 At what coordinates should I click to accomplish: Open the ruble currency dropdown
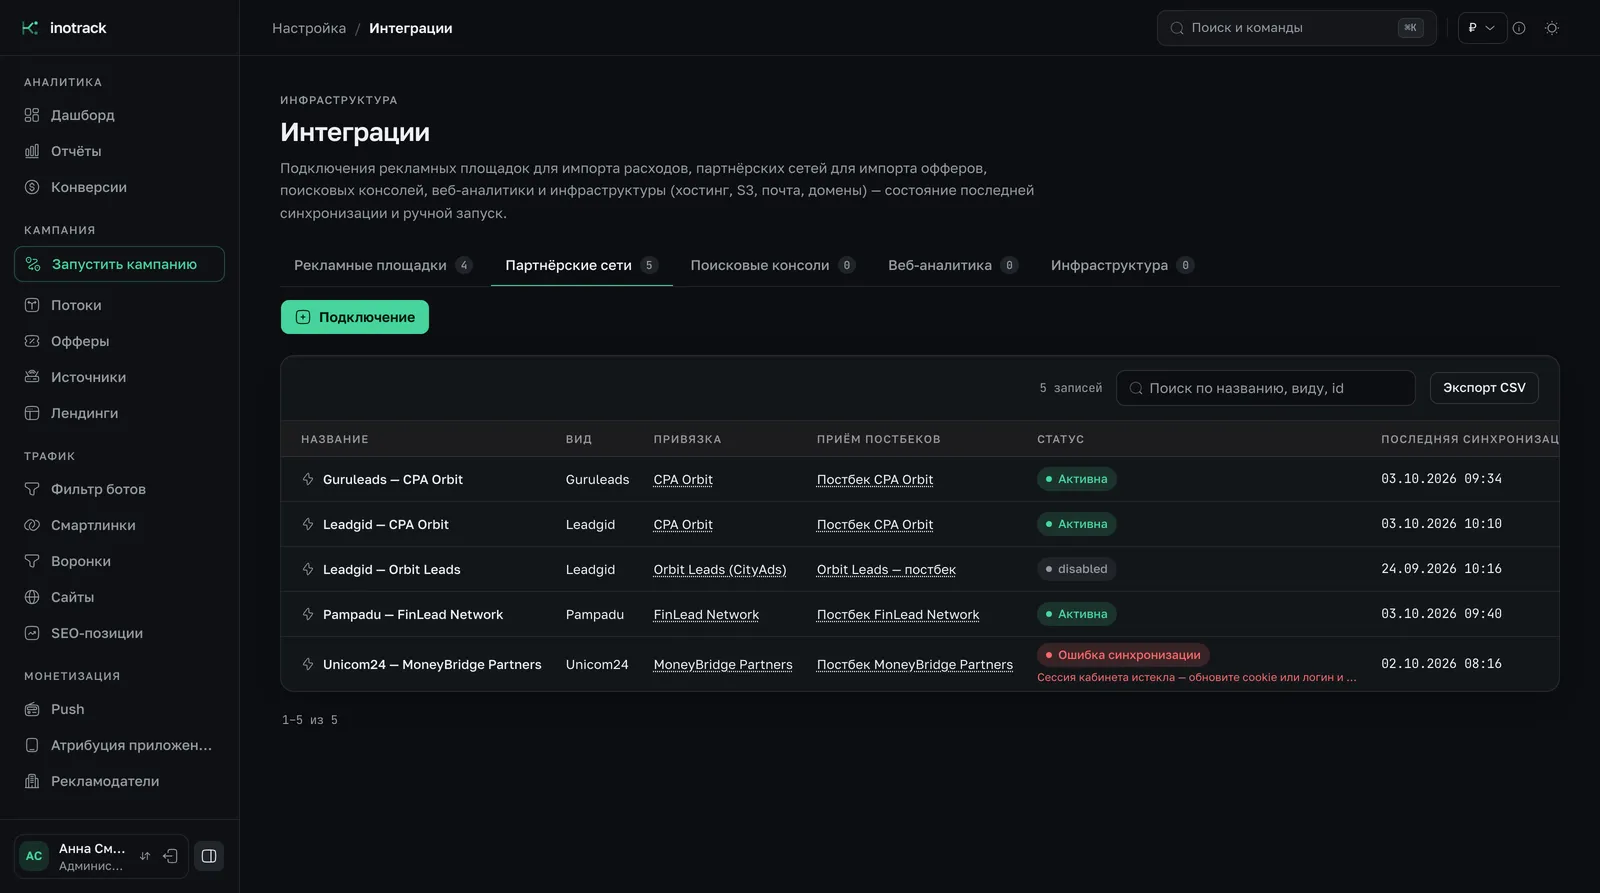point(1482,28)
